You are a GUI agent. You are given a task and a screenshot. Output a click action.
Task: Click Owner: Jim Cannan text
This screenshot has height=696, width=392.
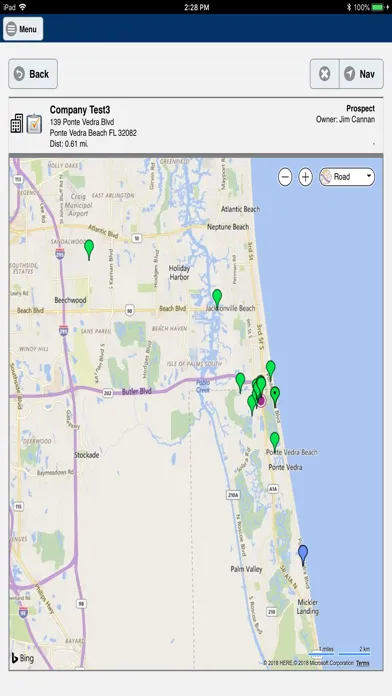345,119
